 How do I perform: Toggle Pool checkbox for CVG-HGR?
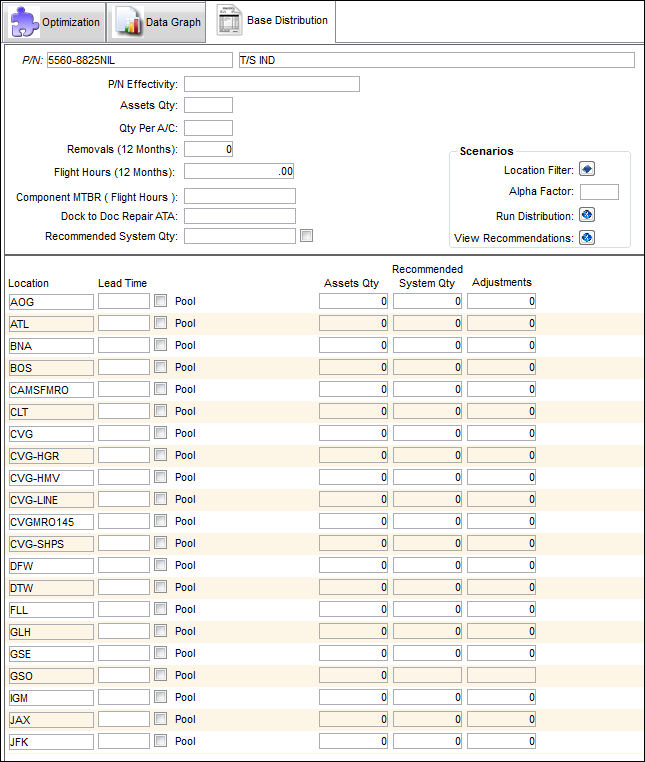[160, 455]
